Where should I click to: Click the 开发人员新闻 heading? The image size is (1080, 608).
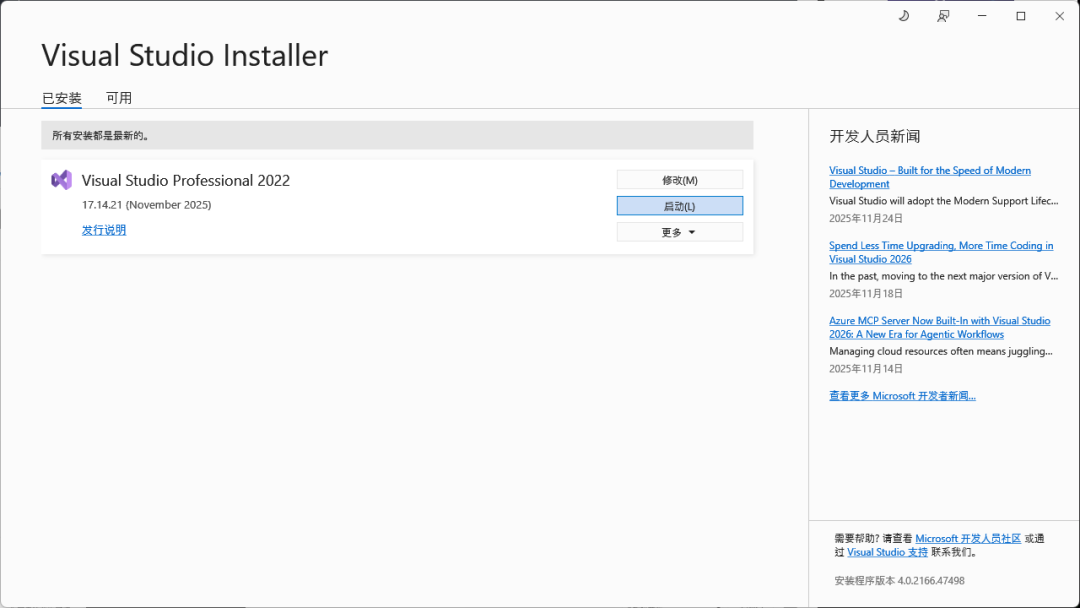(875, 136)
